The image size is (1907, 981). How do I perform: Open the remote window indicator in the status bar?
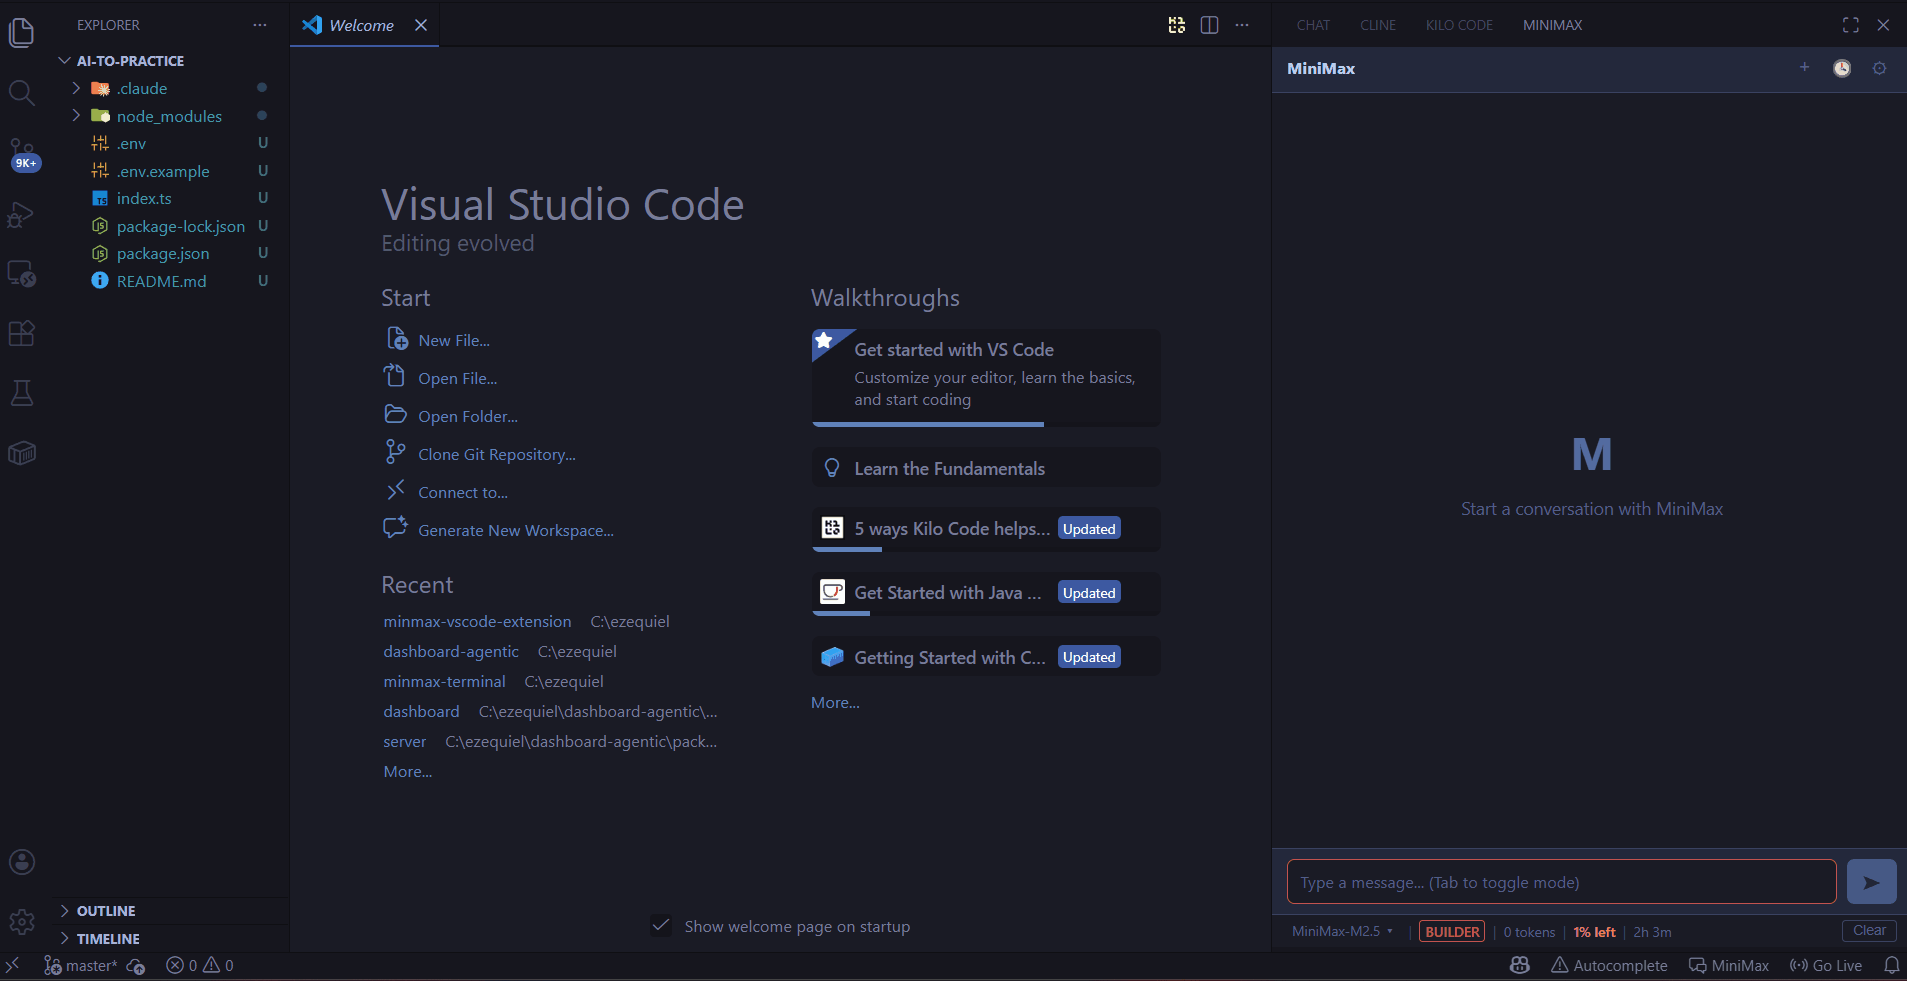tap(12, 965)
